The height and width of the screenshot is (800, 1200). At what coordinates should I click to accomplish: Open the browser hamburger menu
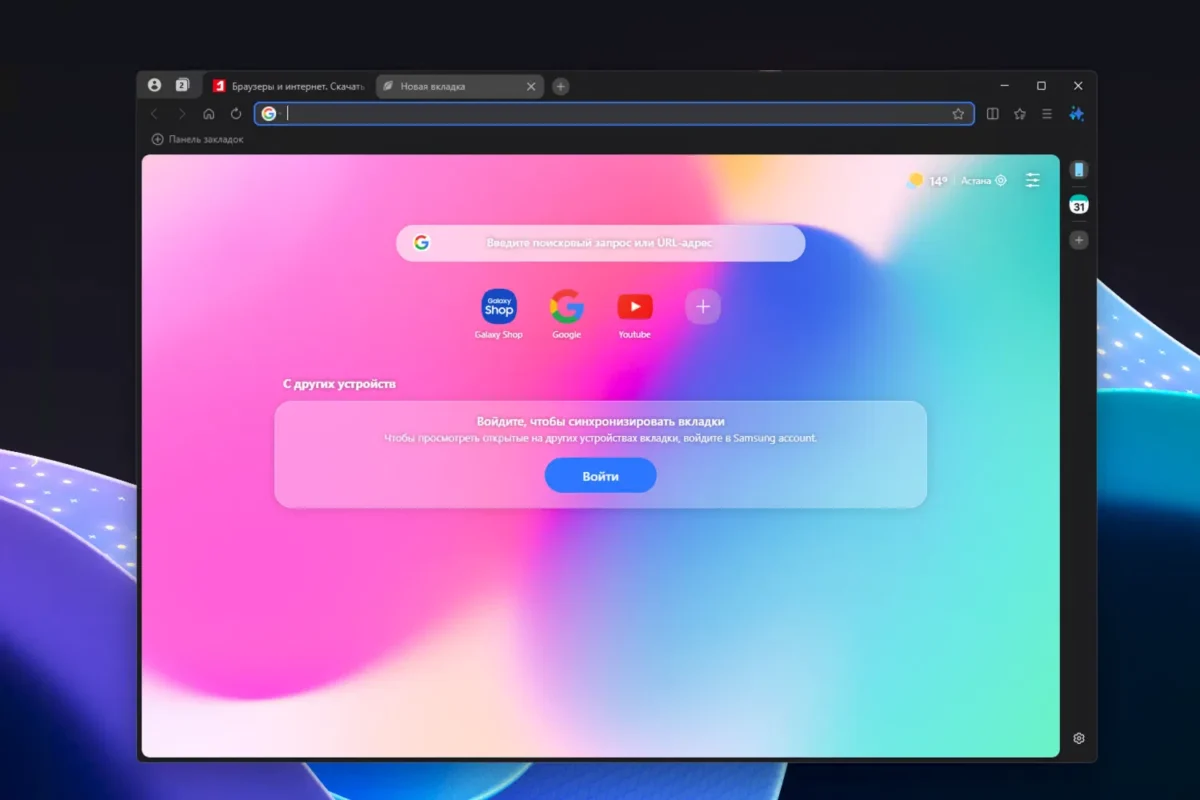click(1046, 114)
